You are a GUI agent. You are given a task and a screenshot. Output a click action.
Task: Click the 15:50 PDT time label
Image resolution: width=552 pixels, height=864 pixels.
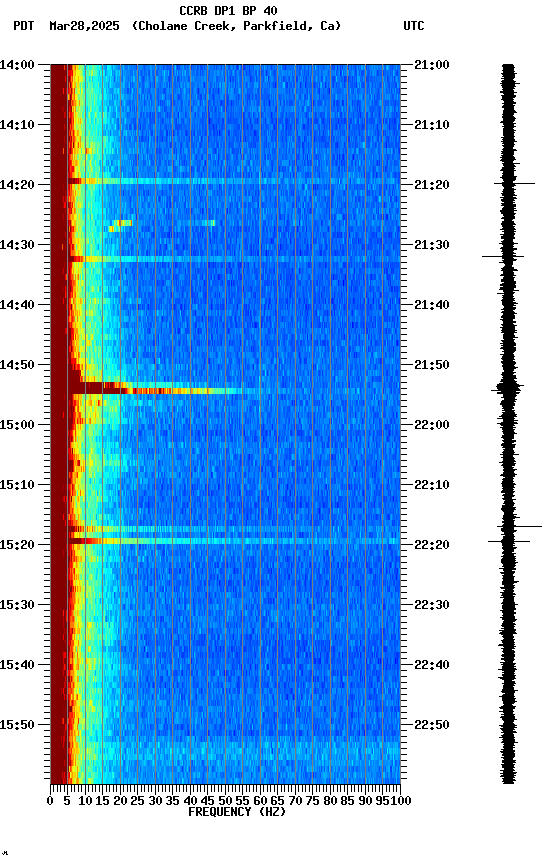(x=17, y=725)
